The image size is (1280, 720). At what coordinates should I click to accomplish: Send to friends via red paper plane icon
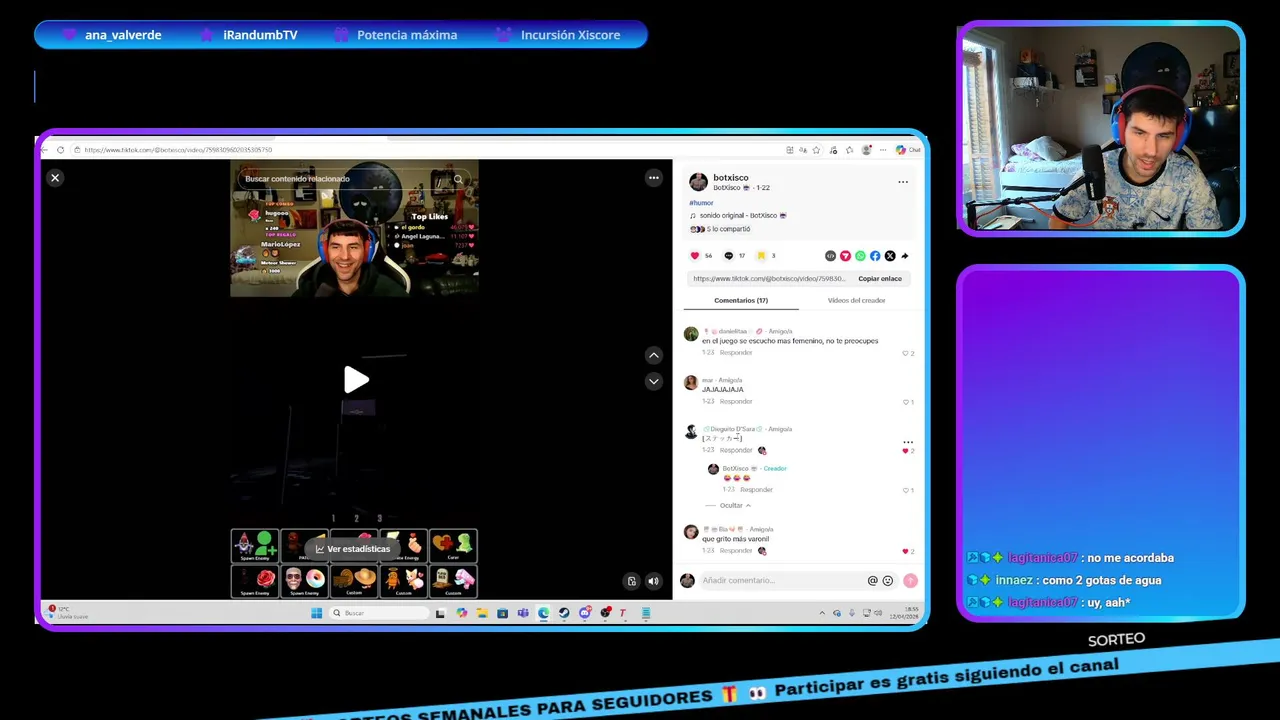tap(845, 256)
